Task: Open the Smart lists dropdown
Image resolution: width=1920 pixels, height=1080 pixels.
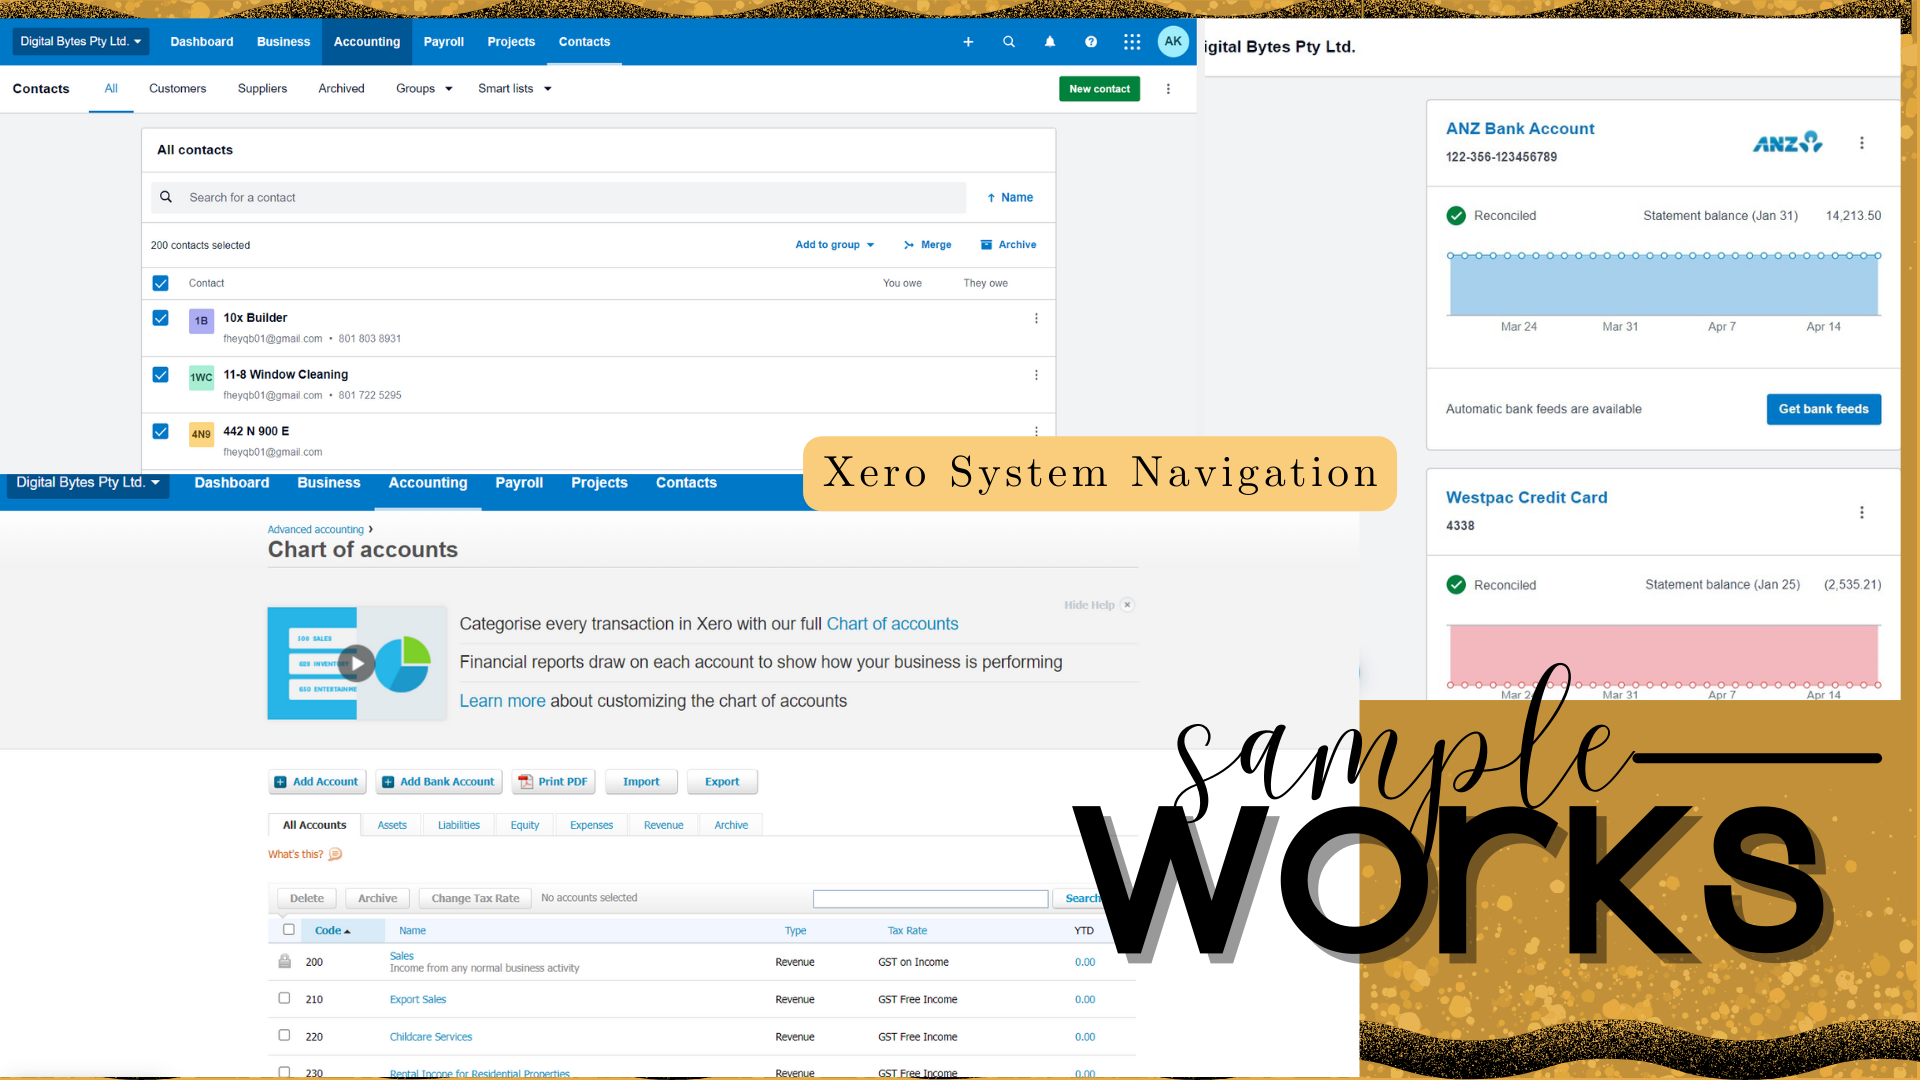Action: [x=514, y=89]
